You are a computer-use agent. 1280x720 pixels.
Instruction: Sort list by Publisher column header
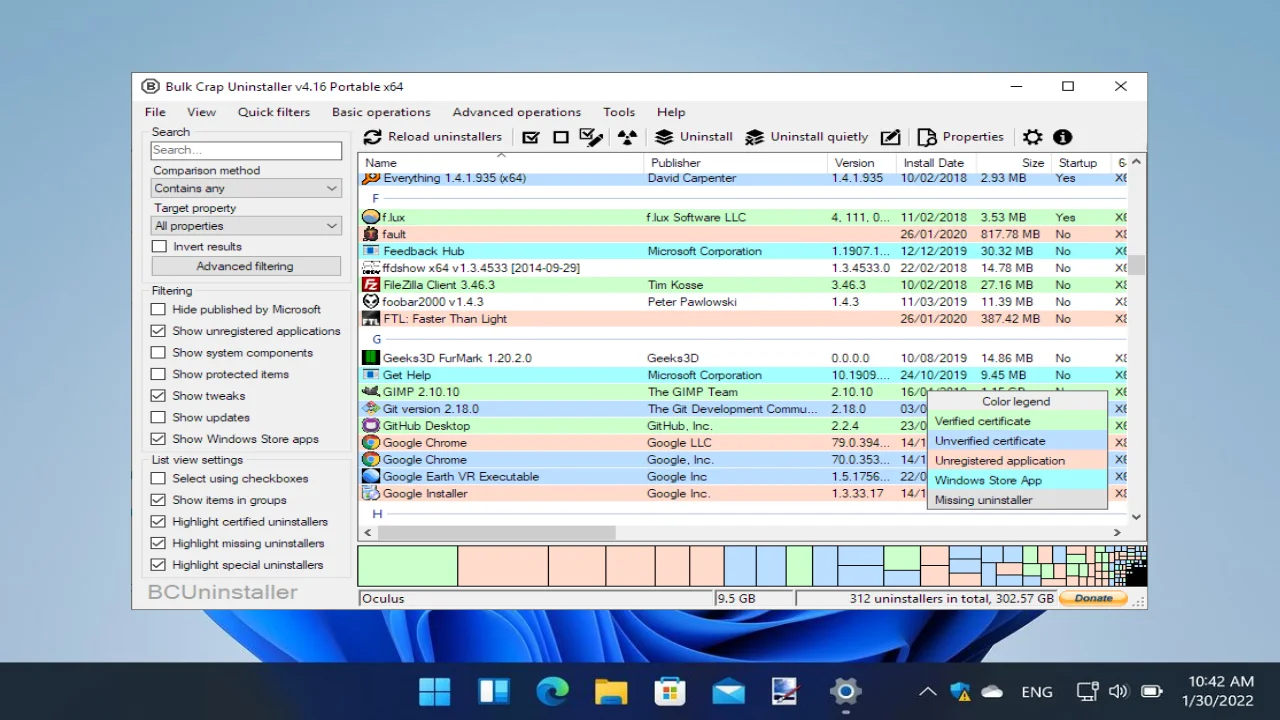(735, 163)
